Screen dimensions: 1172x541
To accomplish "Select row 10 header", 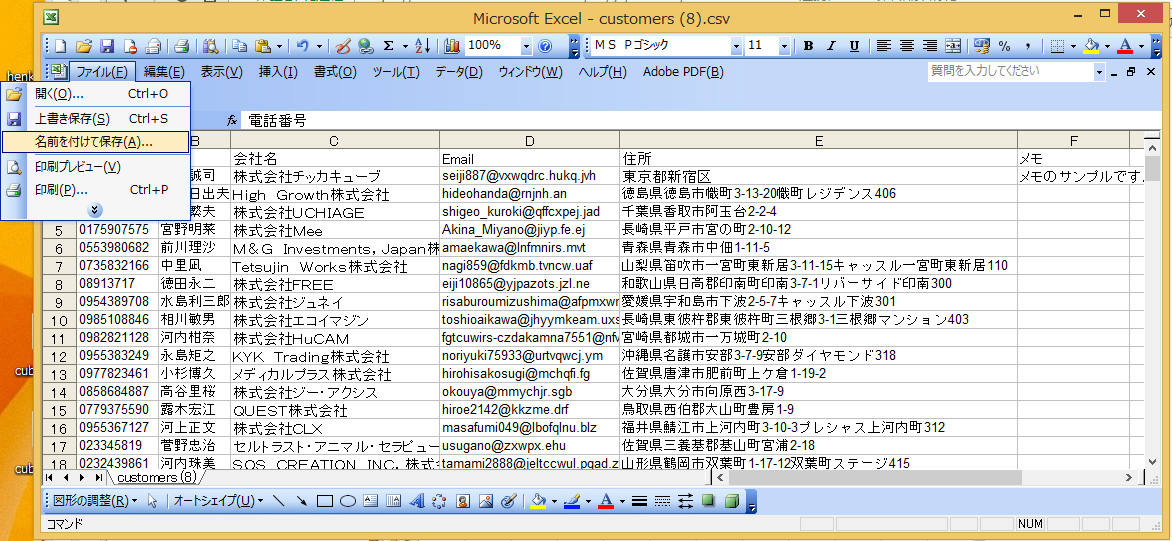I will pyautogui.click(x=60, y=321).
